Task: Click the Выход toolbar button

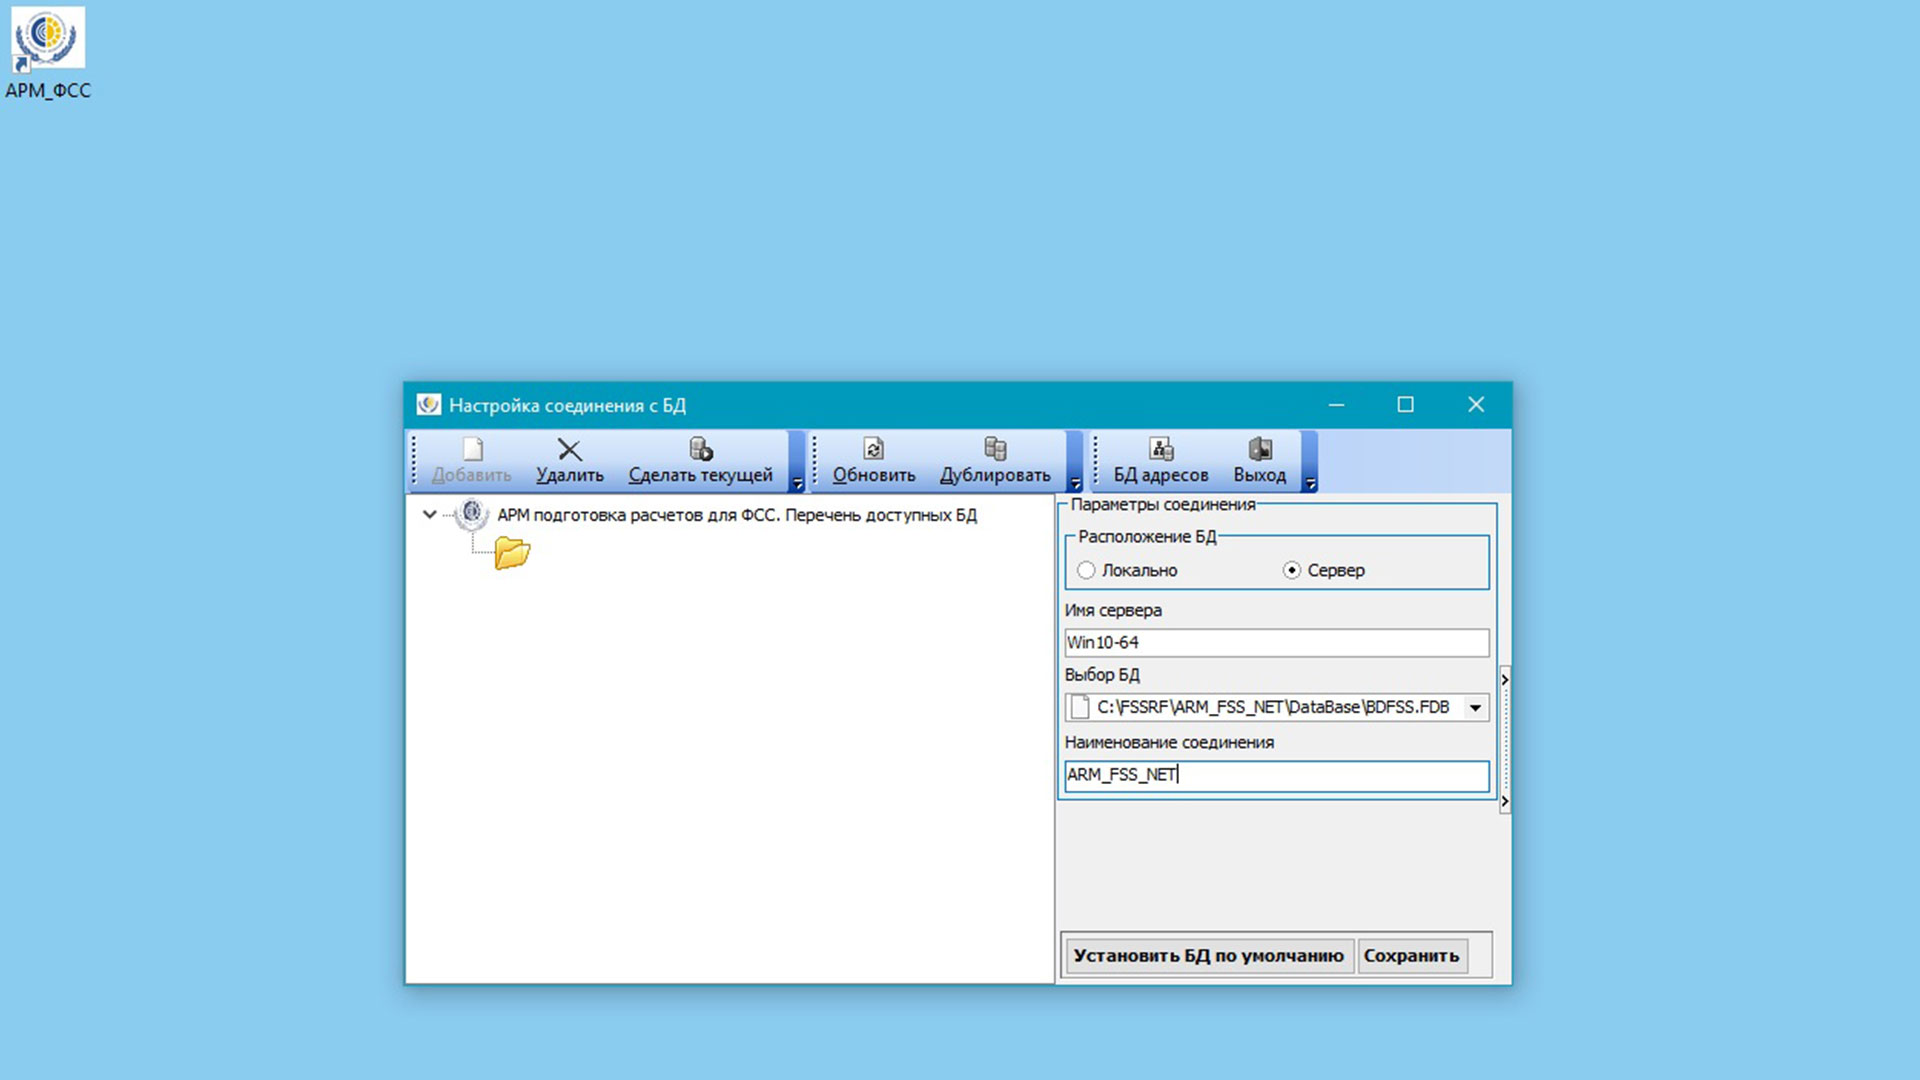Action: tap(1259, 461)
